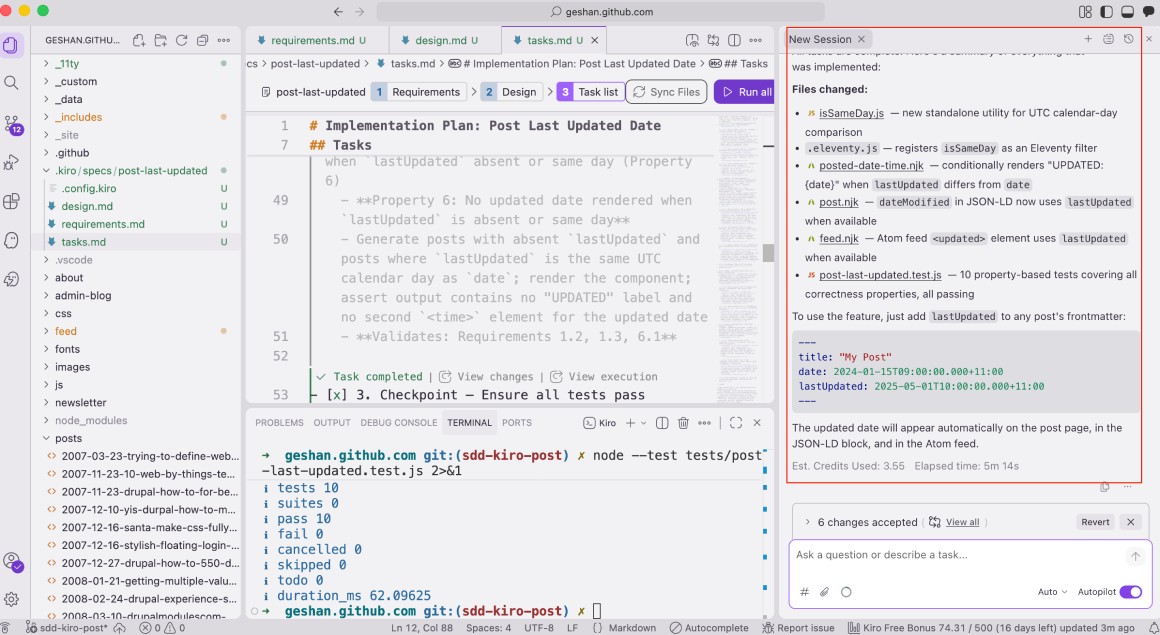1160x635 pixels.
Task: Create a new folder in the explorer
Action: (x=160, y=41)
